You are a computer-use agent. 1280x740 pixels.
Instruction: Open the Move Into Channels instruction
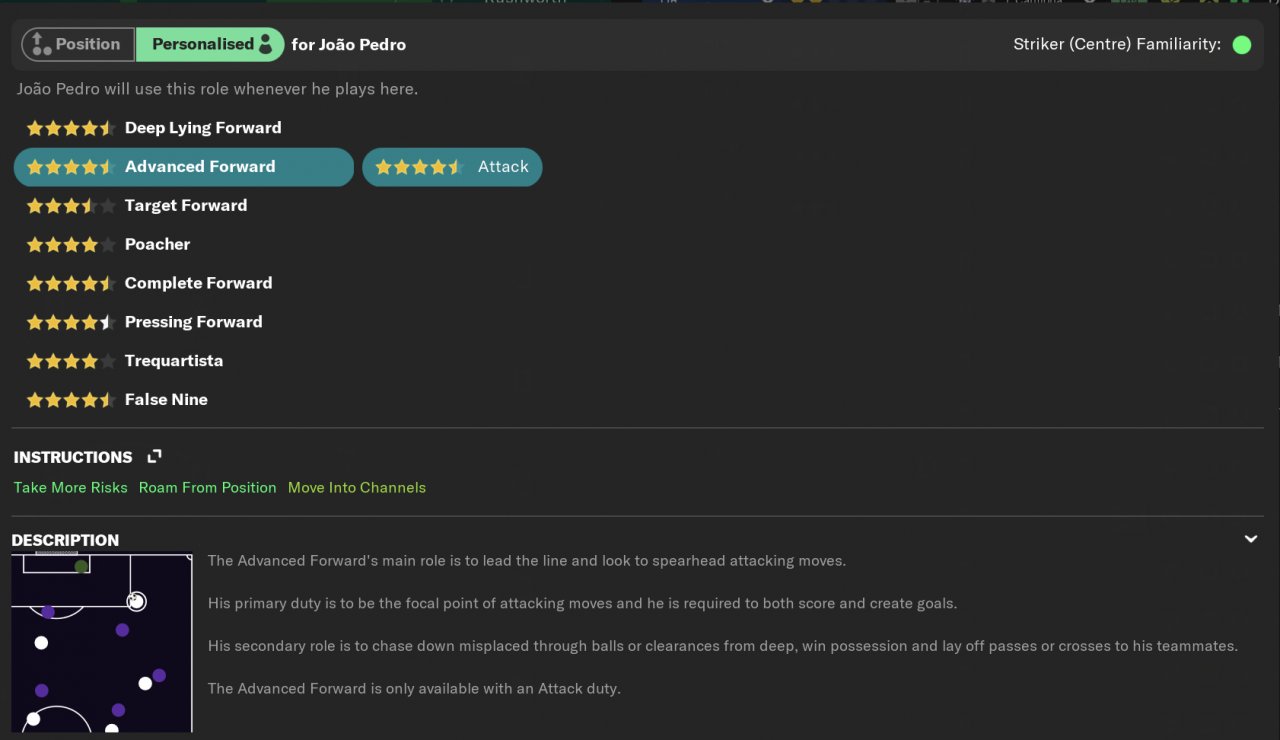click(357, 488)
